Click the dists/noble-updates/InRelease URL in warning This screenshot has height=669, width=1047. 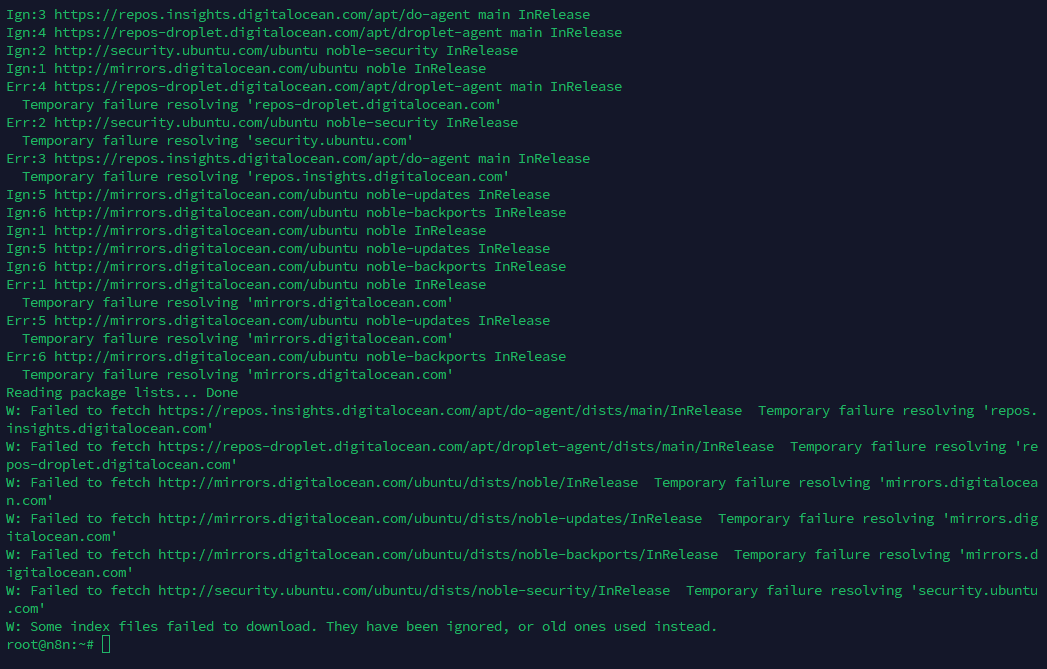pos(430,519)
